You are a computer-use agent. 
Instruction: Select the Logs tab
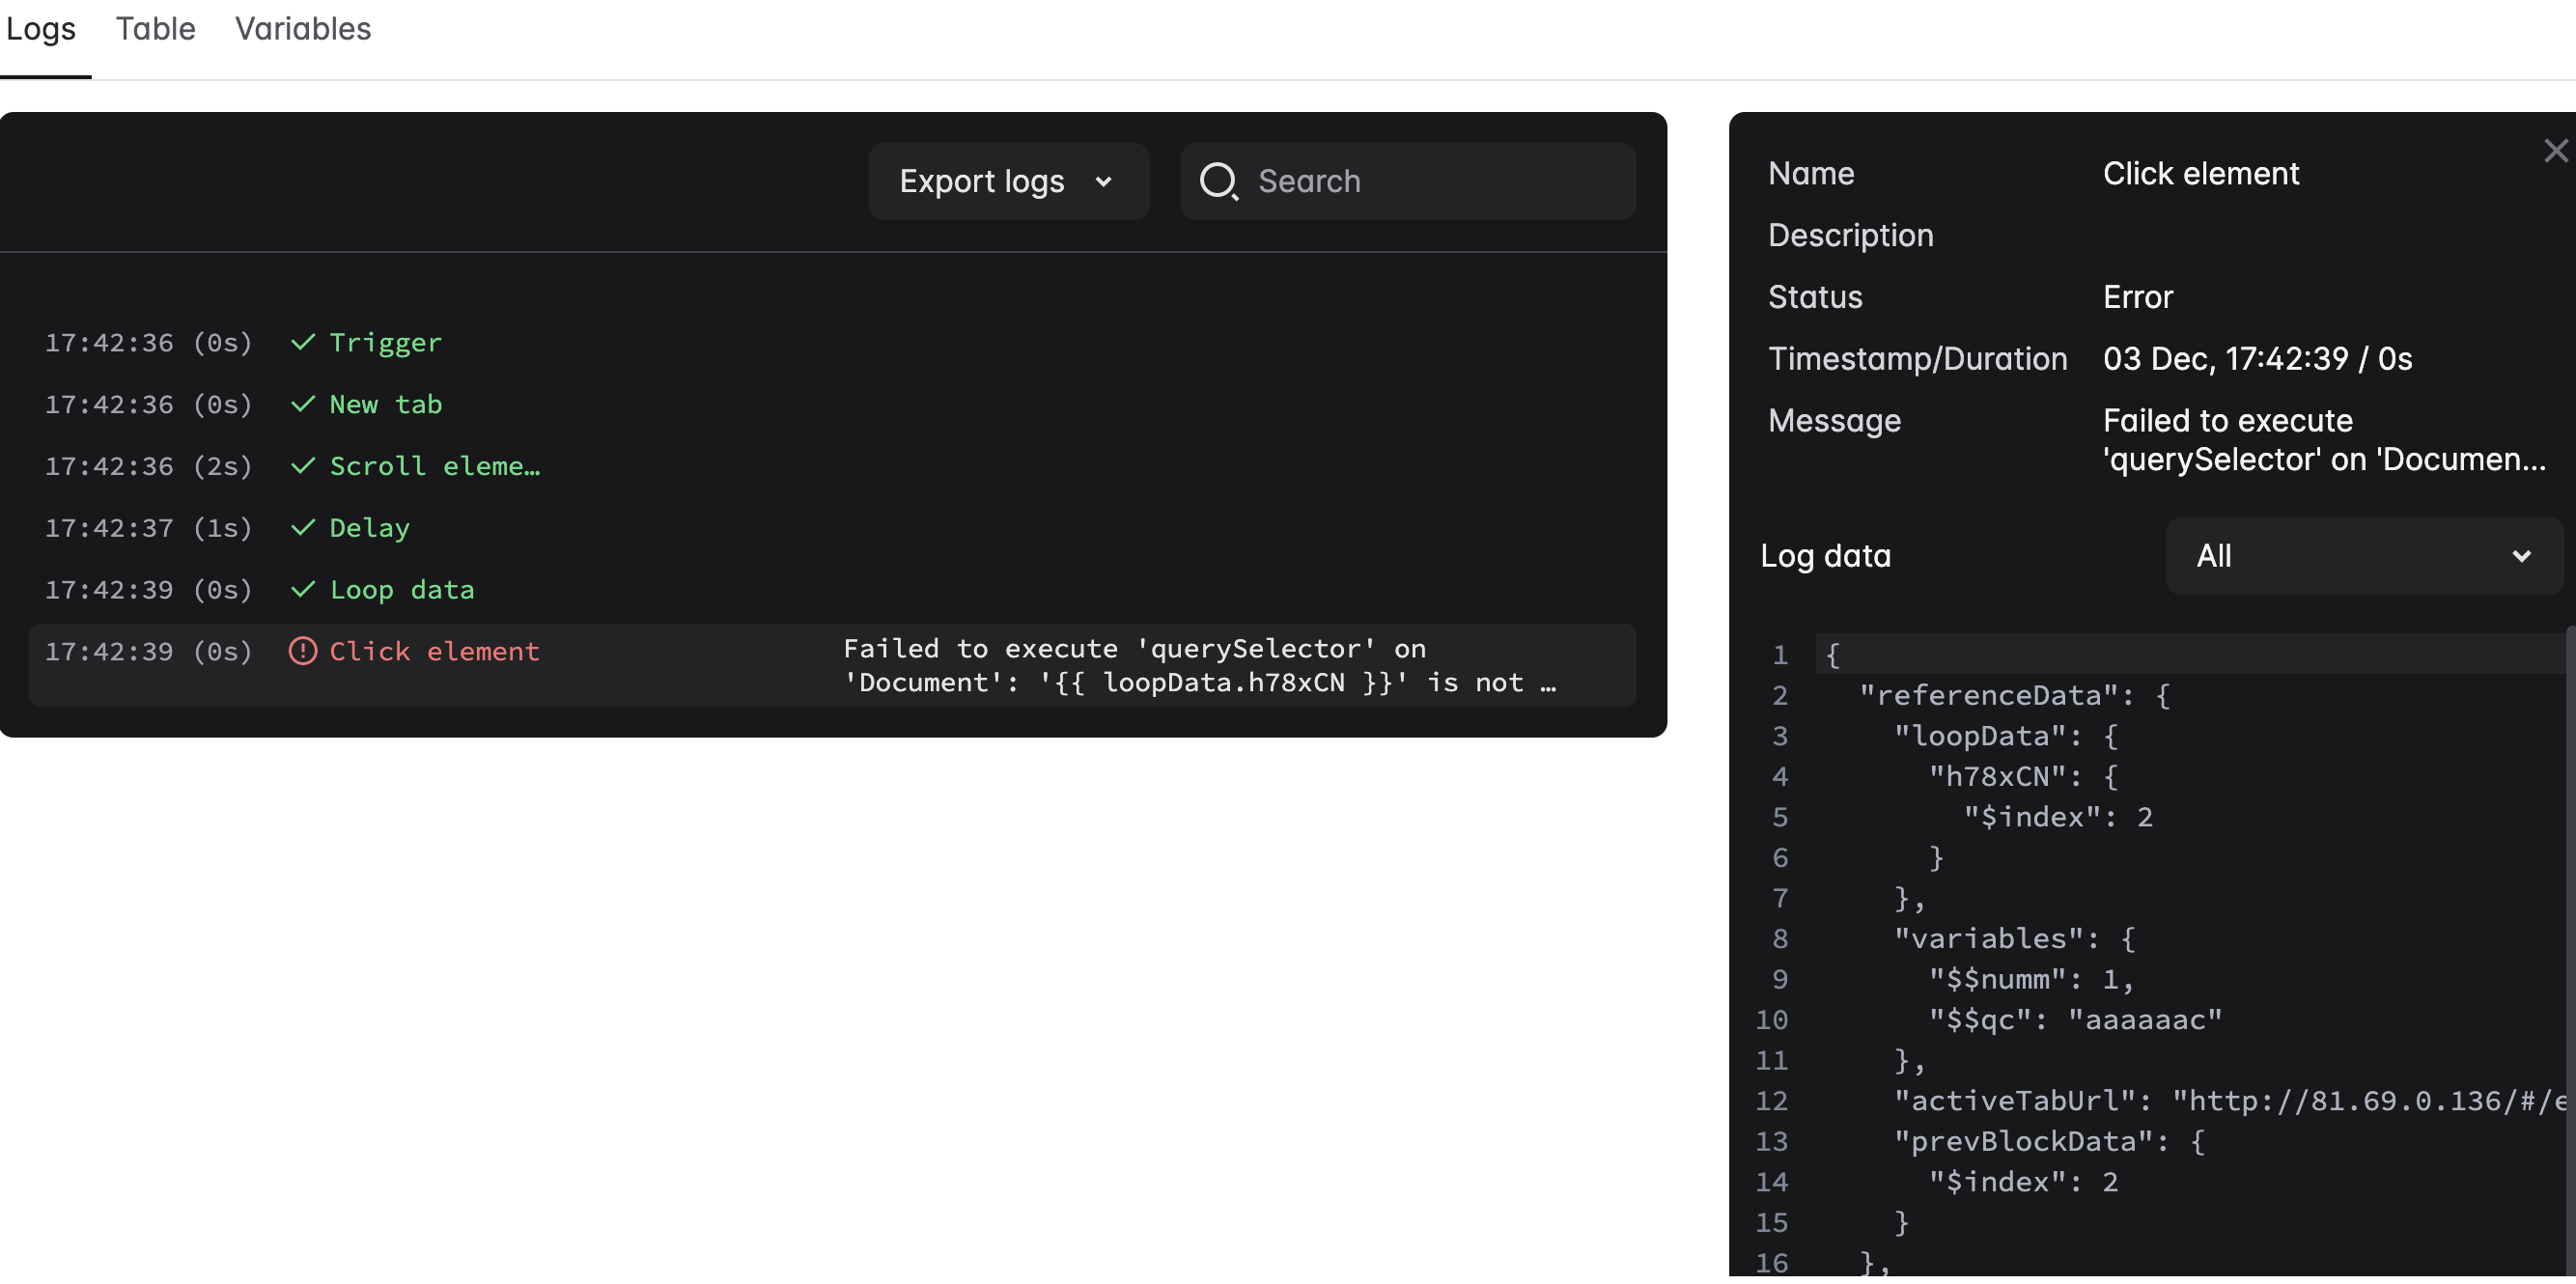tap(41, 29)
